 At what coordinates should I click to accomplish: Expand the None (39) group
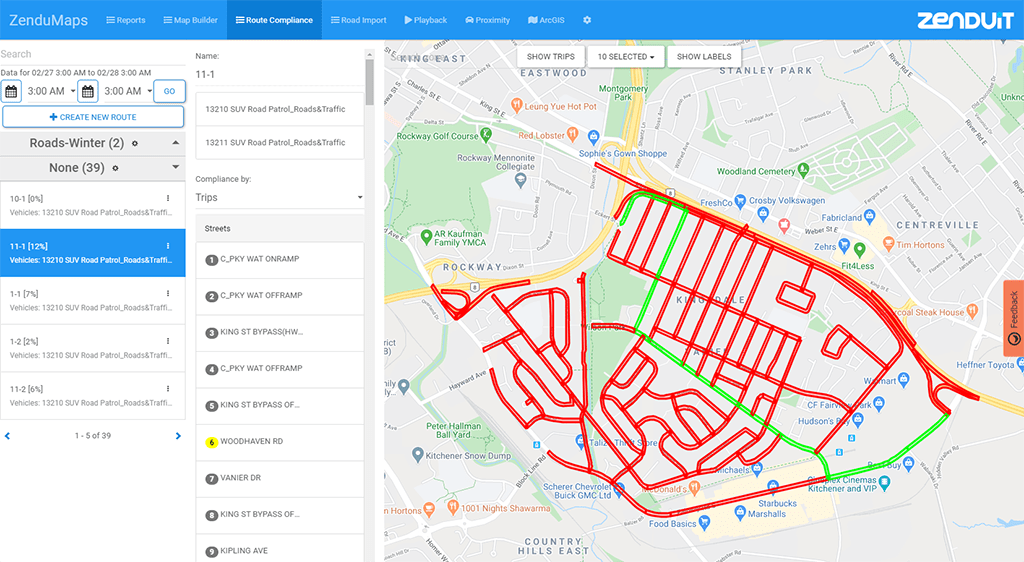[x=176, y=168]
